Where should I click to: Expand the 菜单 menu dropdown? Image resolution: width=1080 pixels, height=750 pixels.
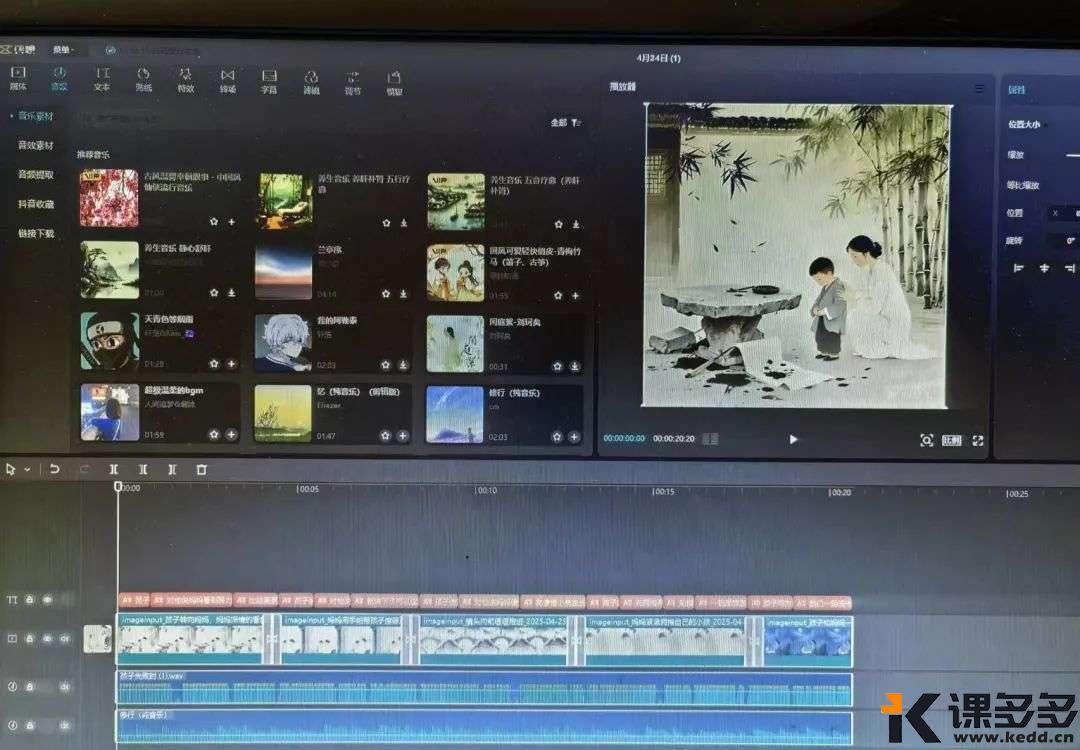63,50
